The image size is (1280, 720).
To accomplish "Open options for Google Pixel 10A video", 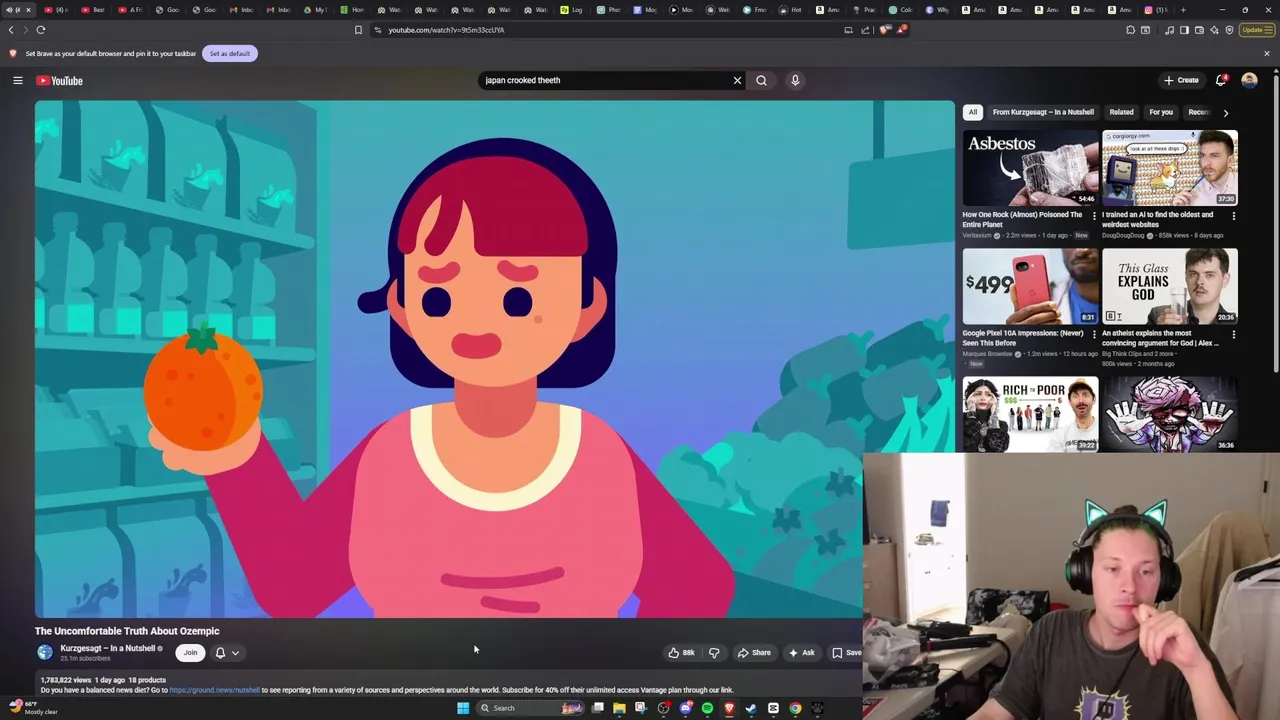I will [x=1093, y=334].
